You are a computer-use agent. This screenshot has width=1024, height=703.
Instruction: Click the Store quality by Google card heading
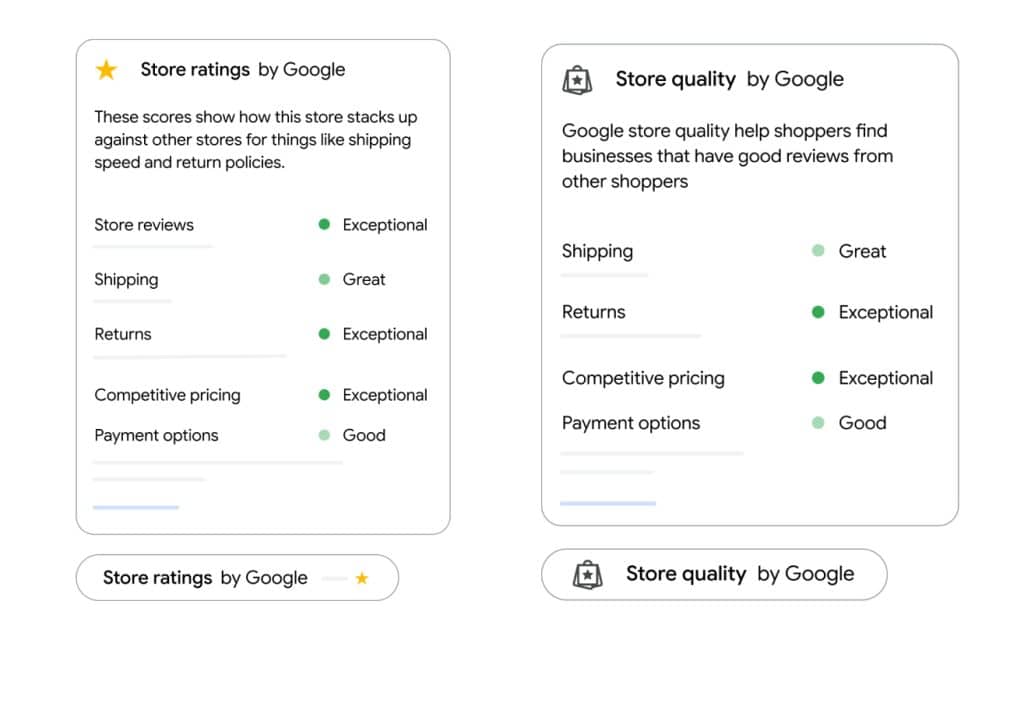(x=729, y=79)
